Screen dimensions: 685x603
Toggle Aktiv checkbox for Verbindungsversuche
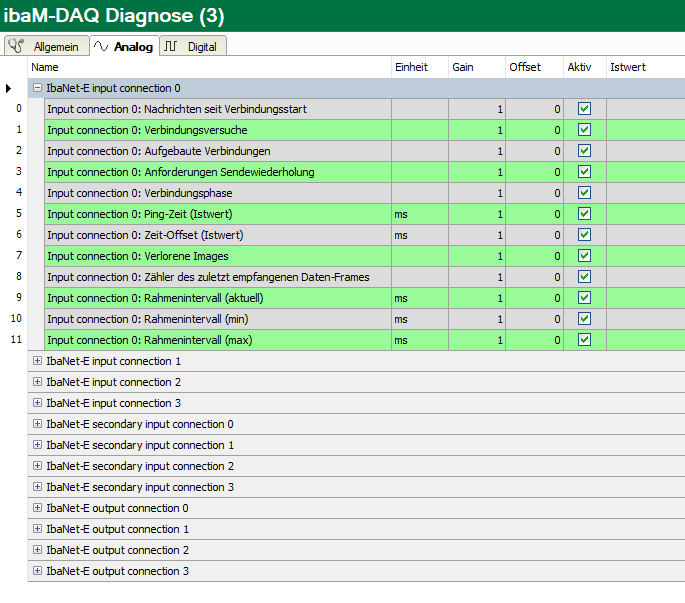585,130
